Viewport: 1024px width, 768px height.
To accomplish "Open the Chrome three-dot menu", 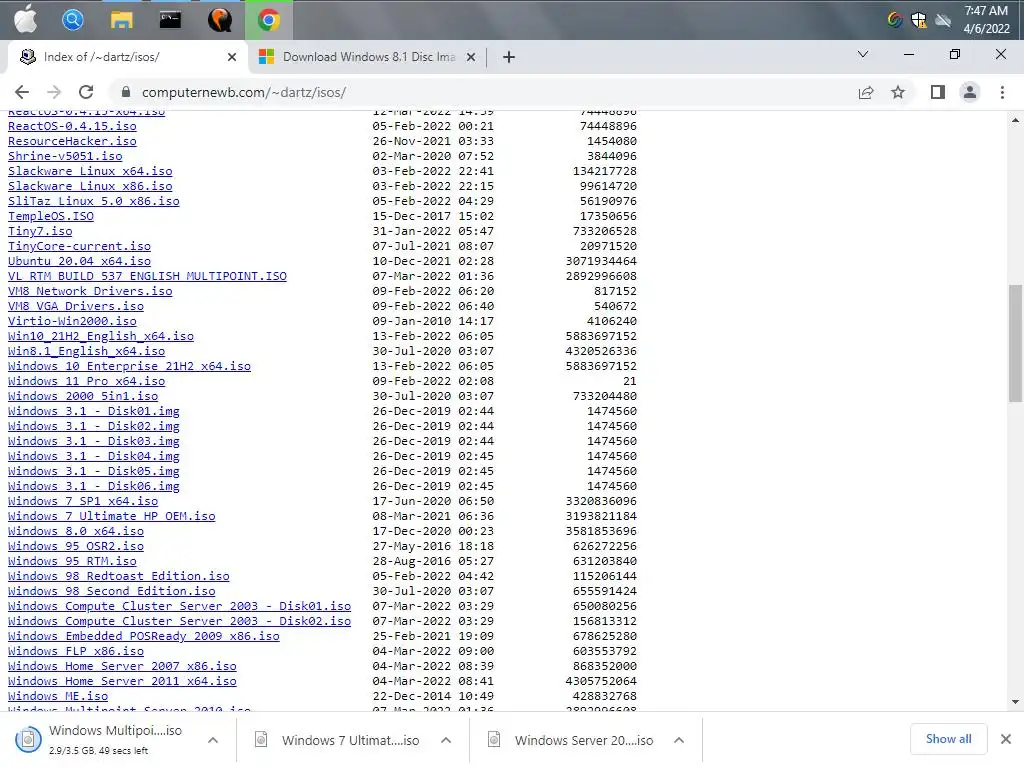I will tap(1002, 92).
